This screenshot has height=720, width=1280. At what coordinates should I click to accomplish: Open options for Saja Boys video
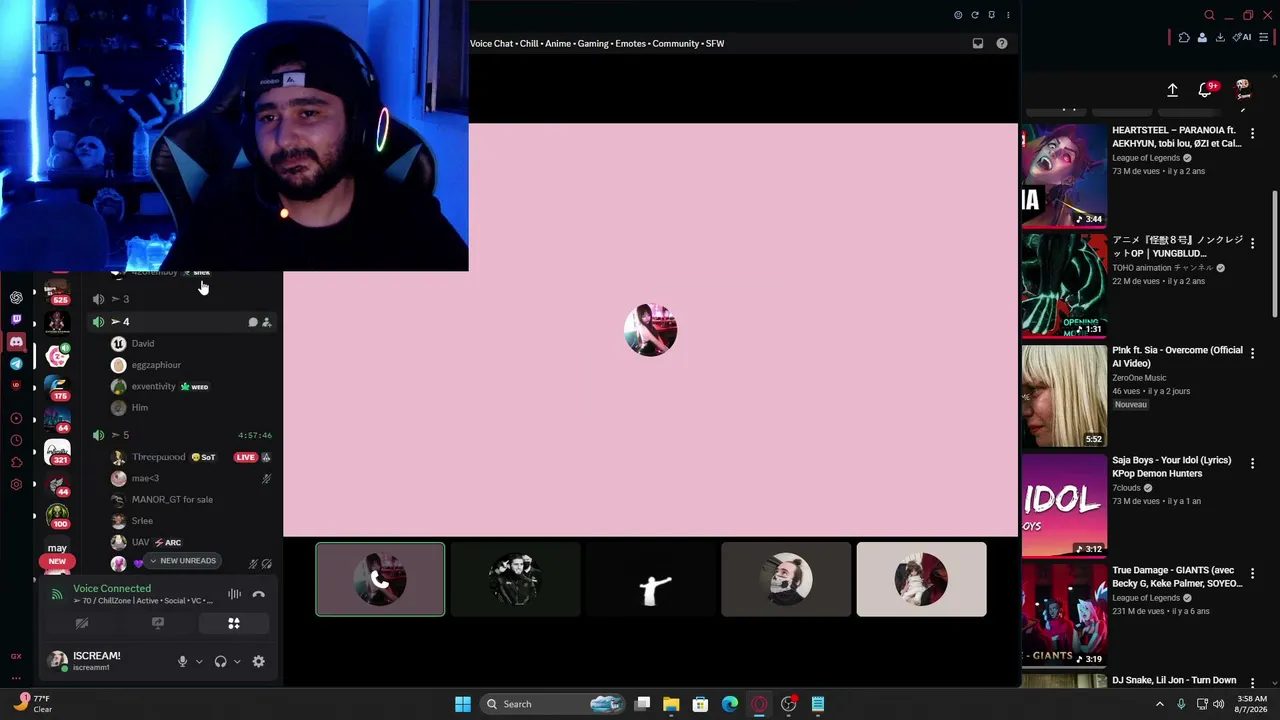point(1252,464)
